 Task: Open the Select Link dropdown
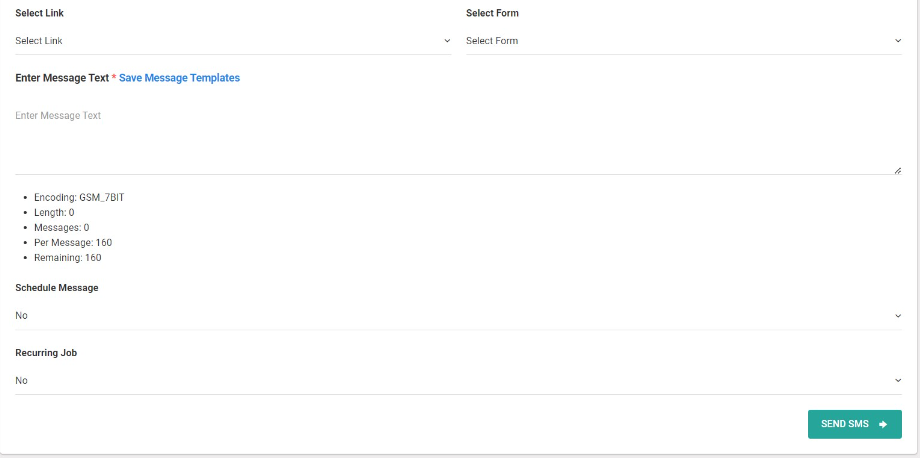pos(233,41)
